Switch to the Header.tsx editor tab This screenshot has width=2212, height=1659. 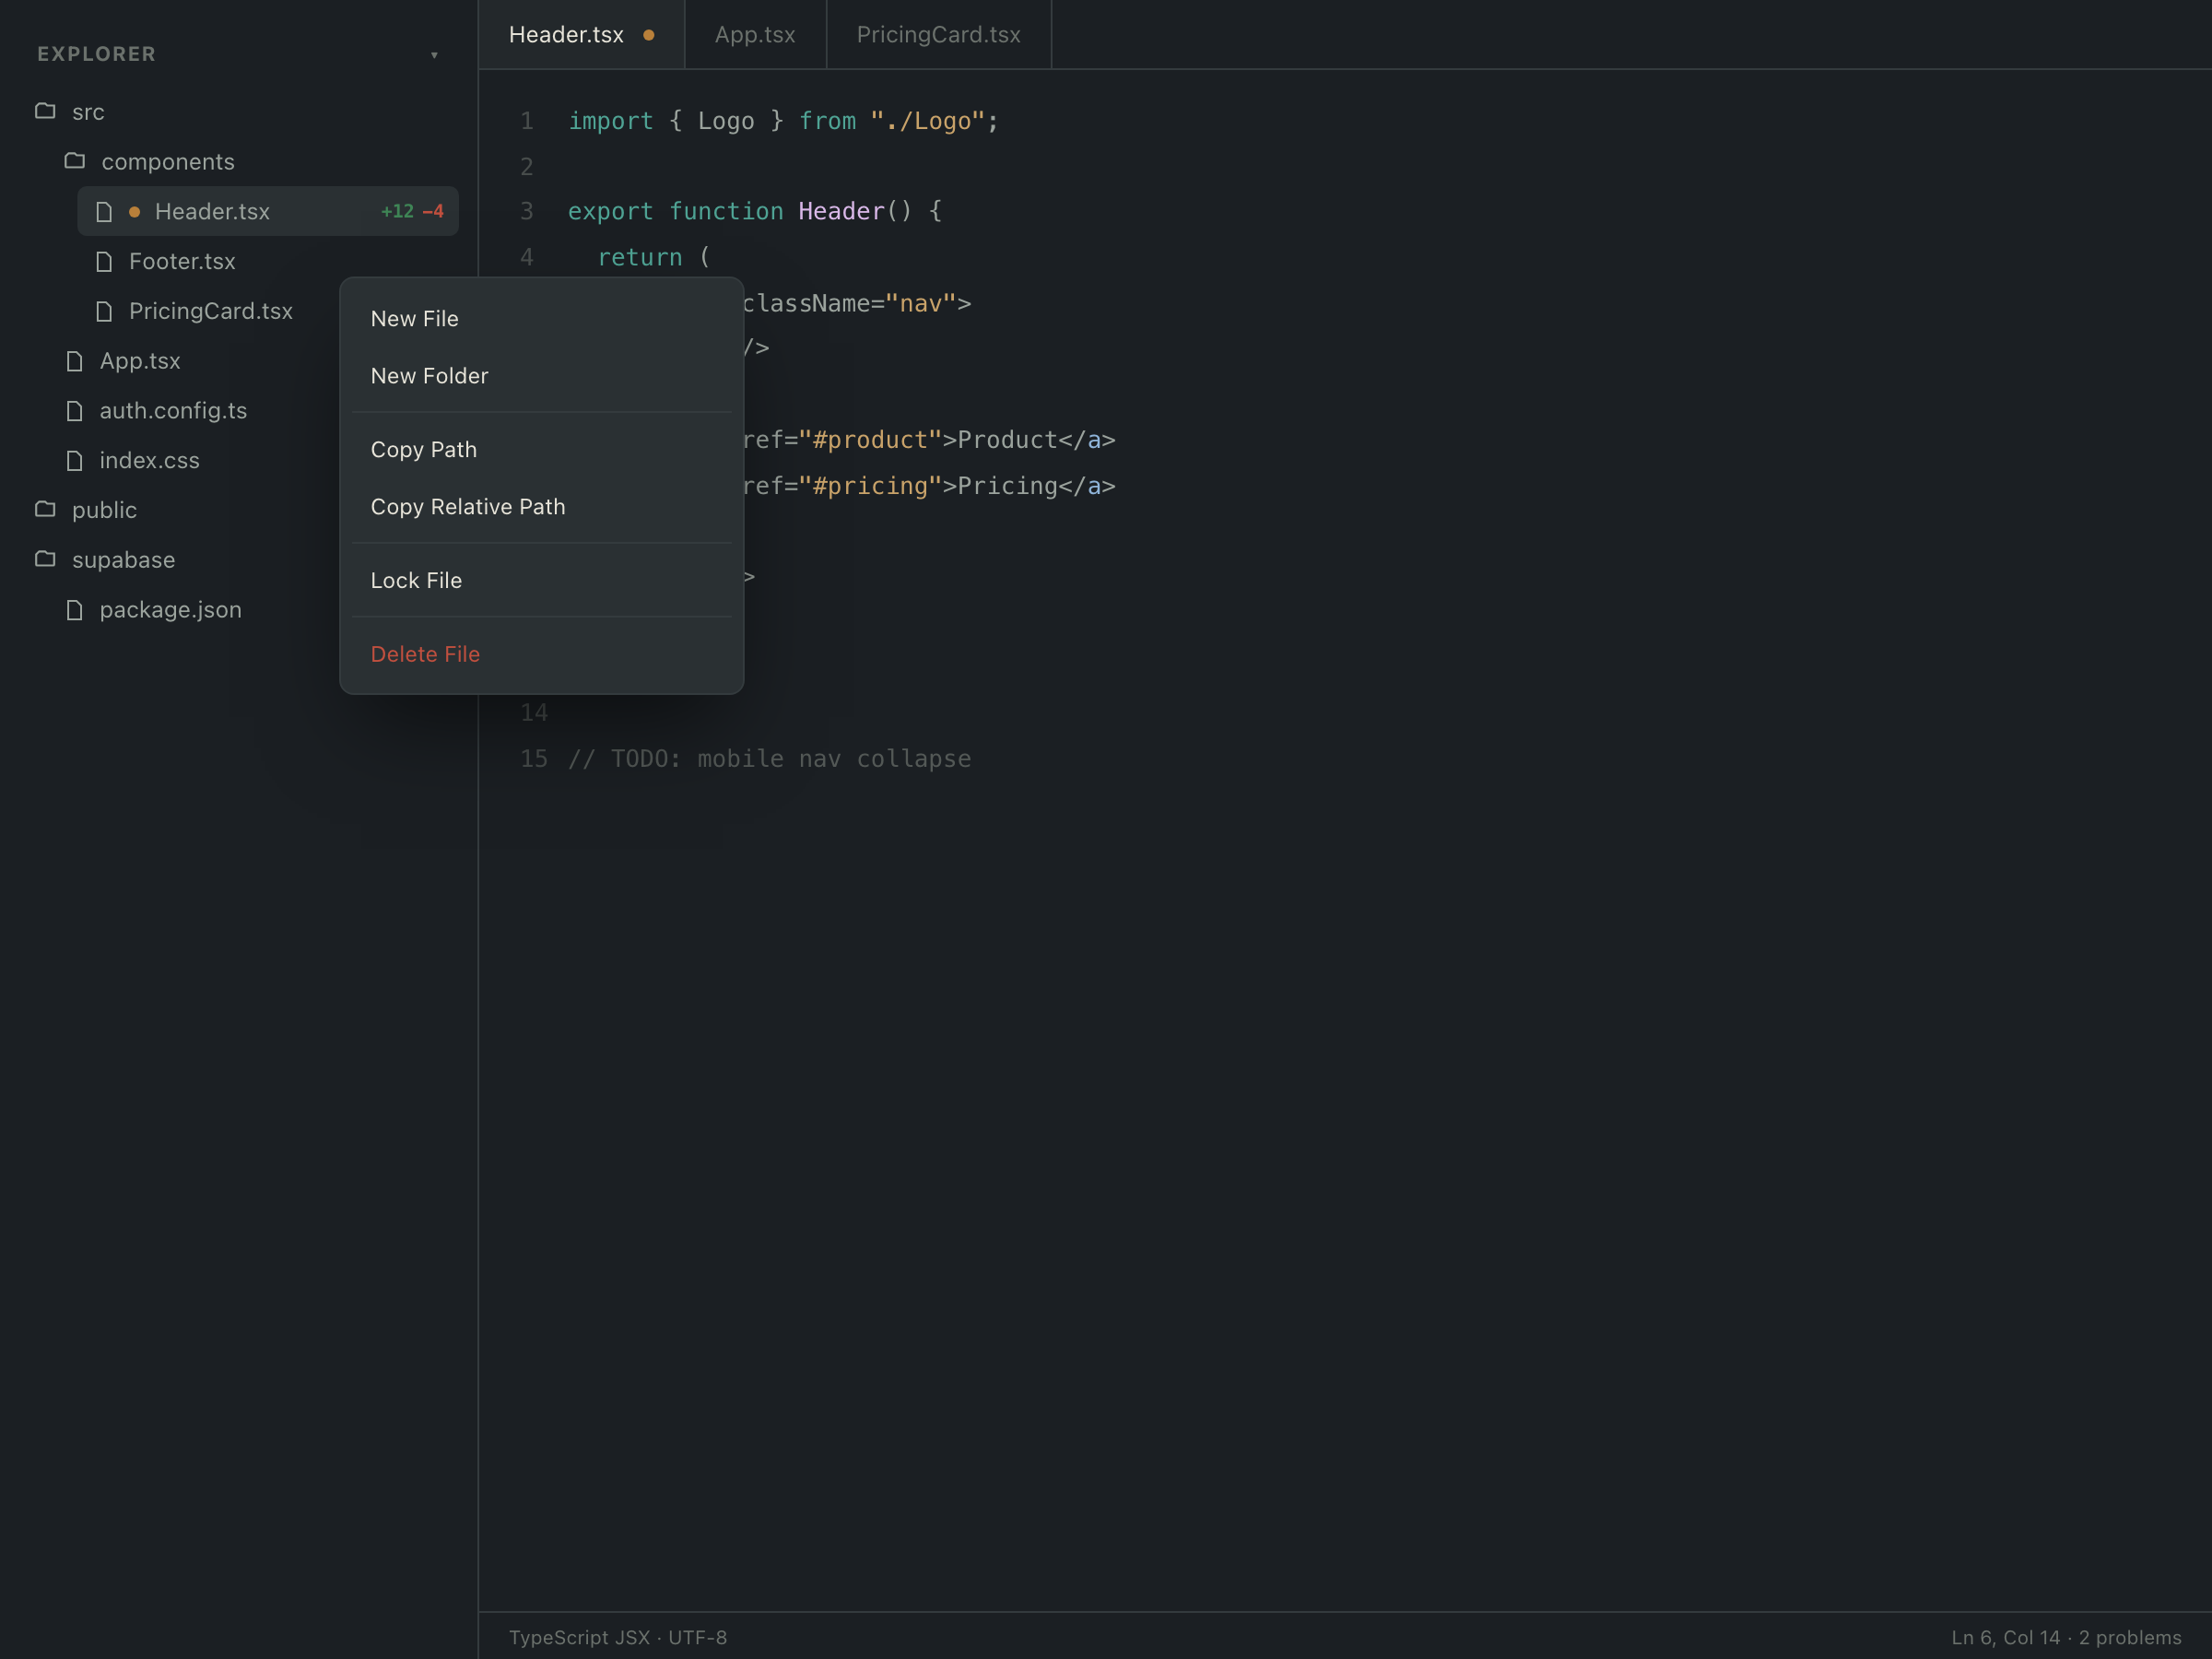coord(581,35)
